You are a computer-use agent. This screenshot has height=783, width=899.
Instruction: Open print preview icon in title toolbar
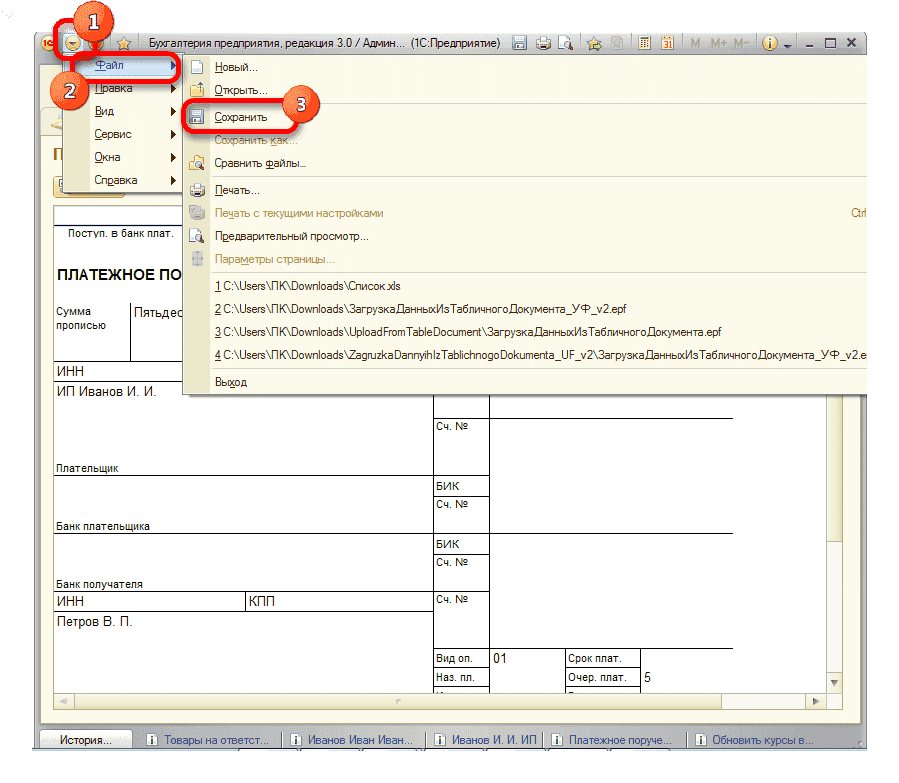565,43
